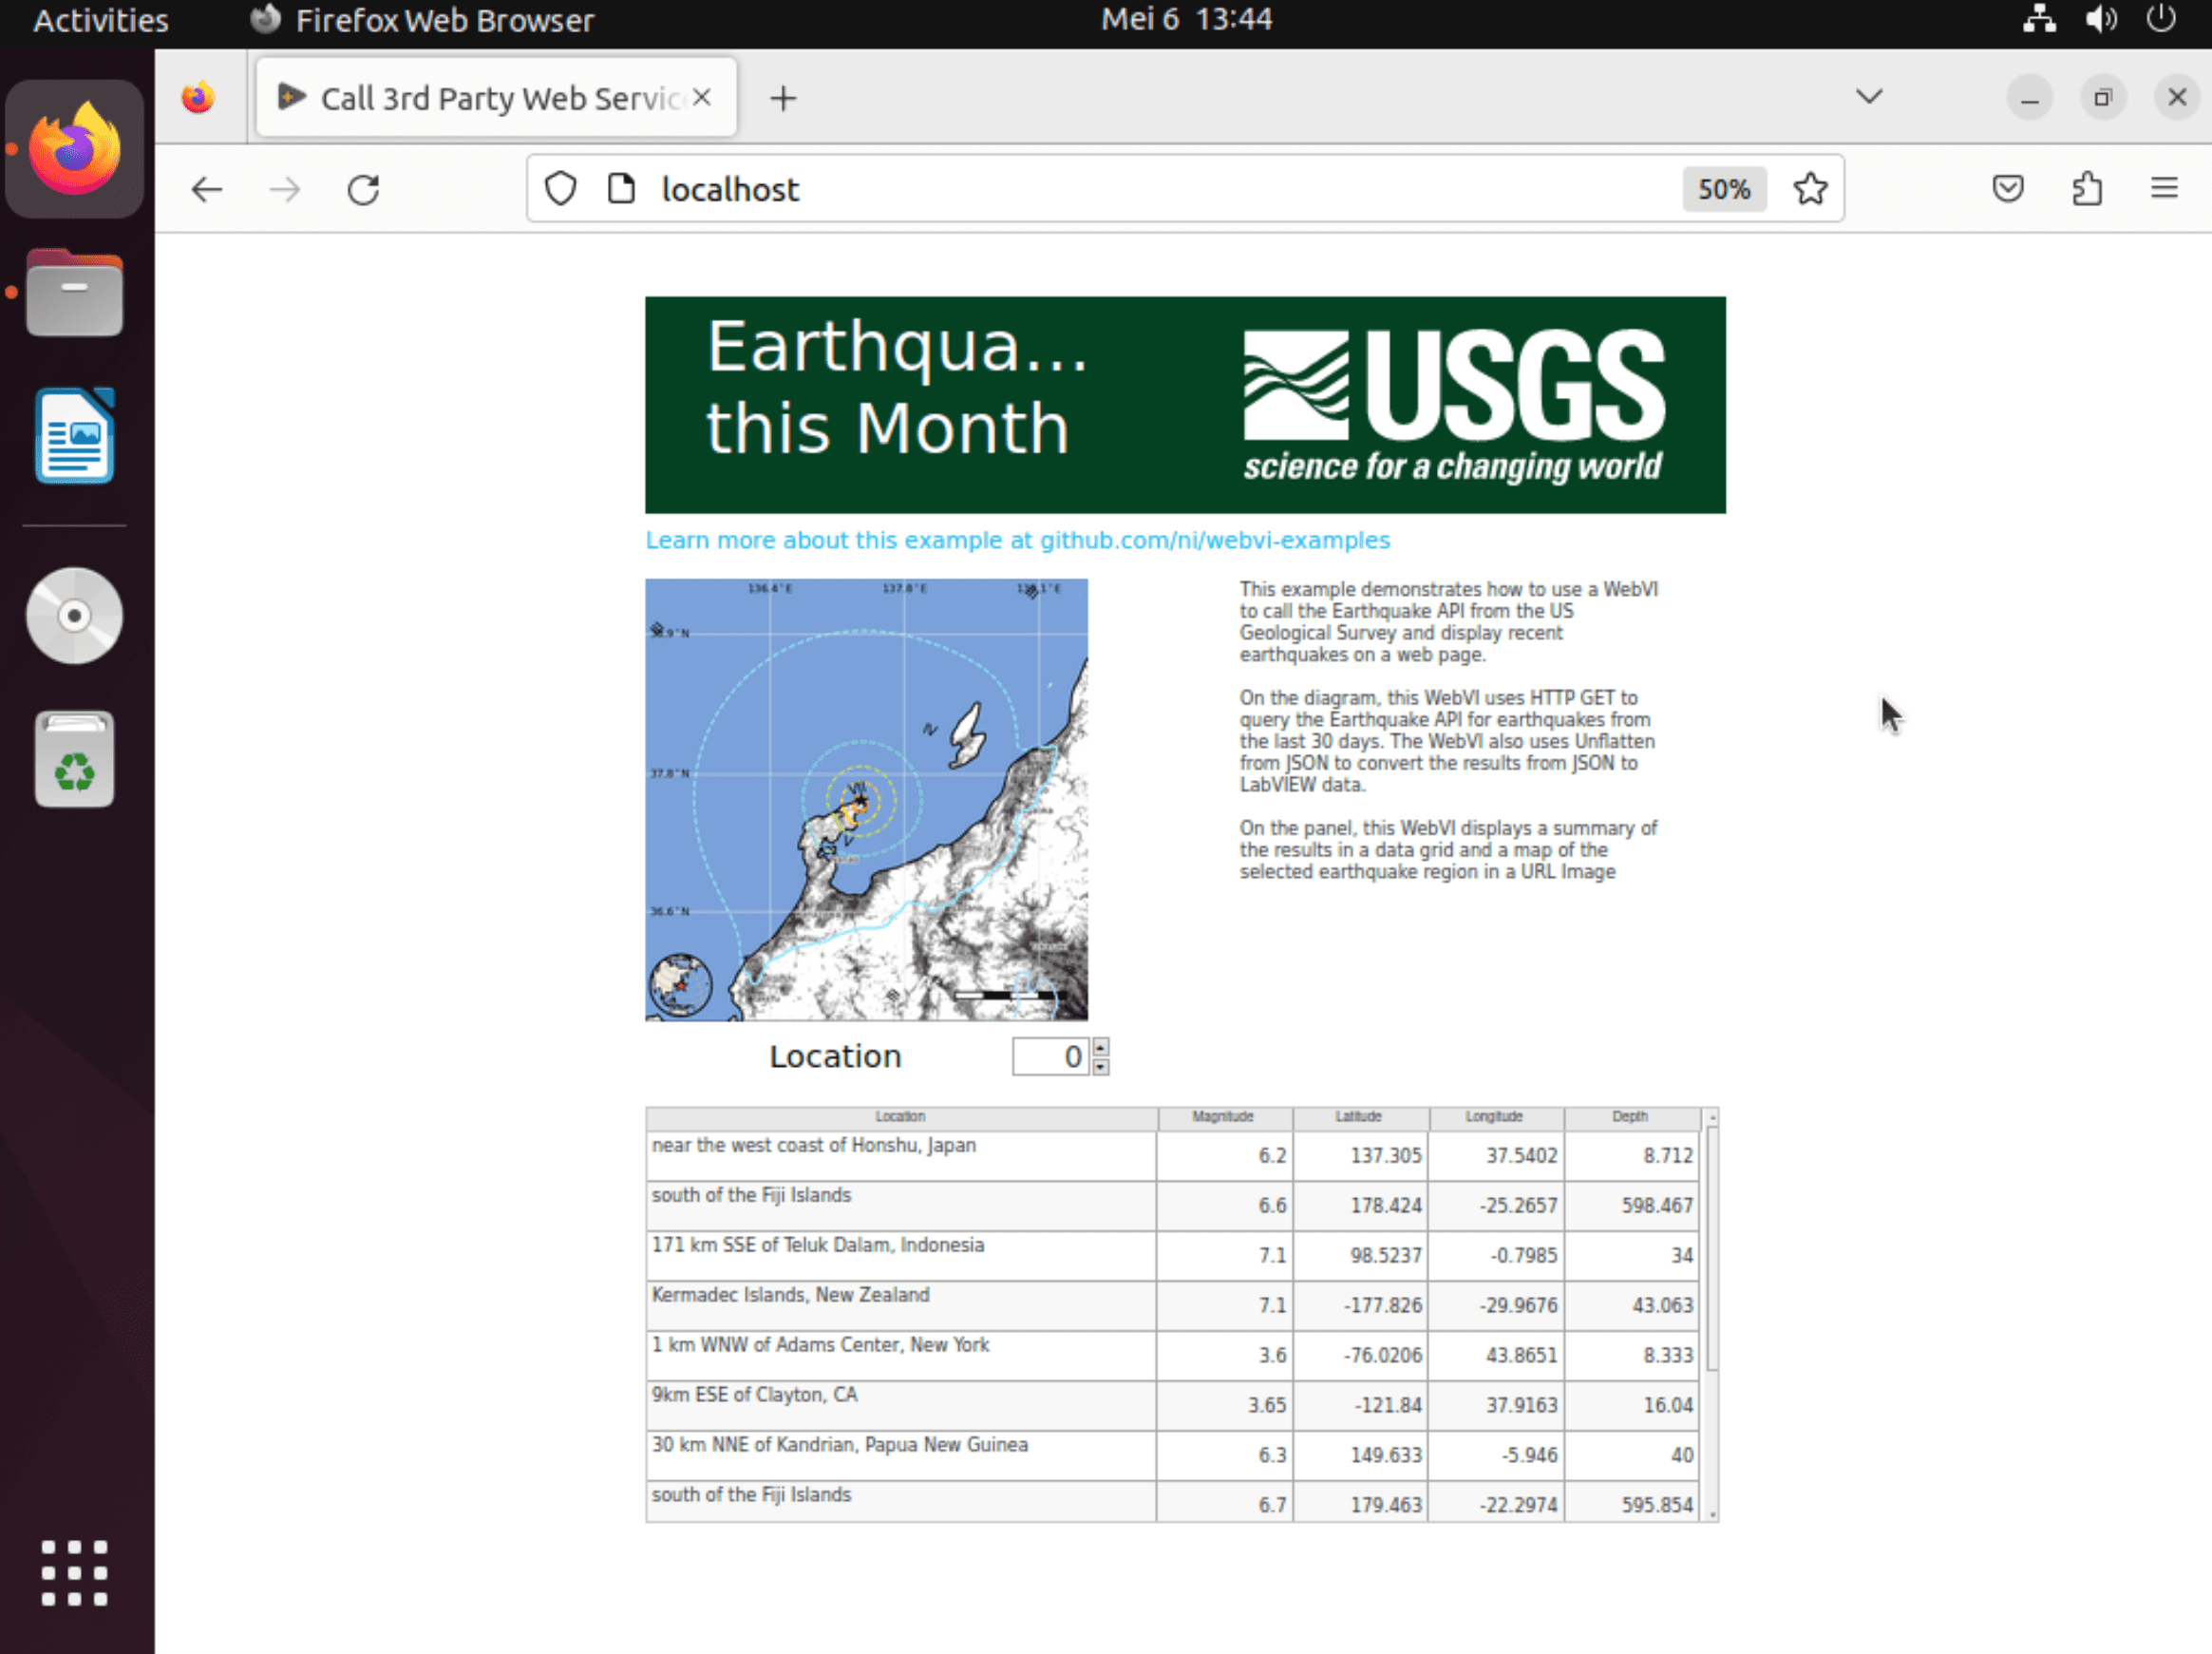
Task: Open the disc drive icon in dock
Action: point(75,615)
